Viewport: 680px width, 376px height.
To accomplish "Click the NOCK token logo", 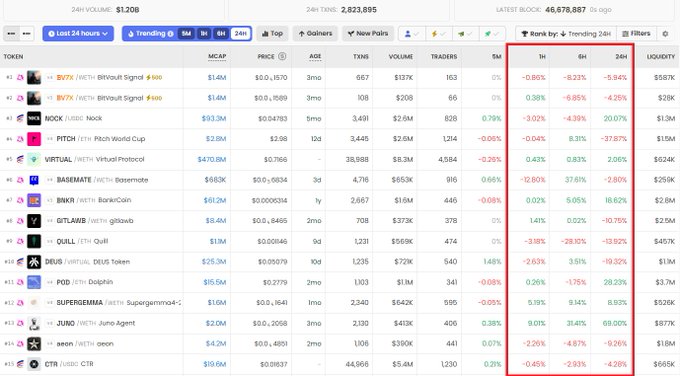I will tap(34, 118).
